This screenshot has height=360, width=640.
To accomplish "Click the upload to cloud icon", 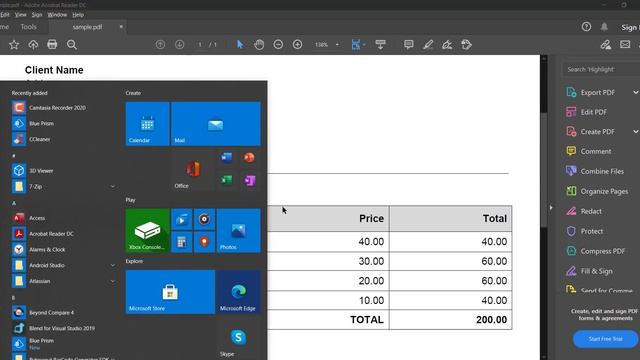I will pos(33,44).
